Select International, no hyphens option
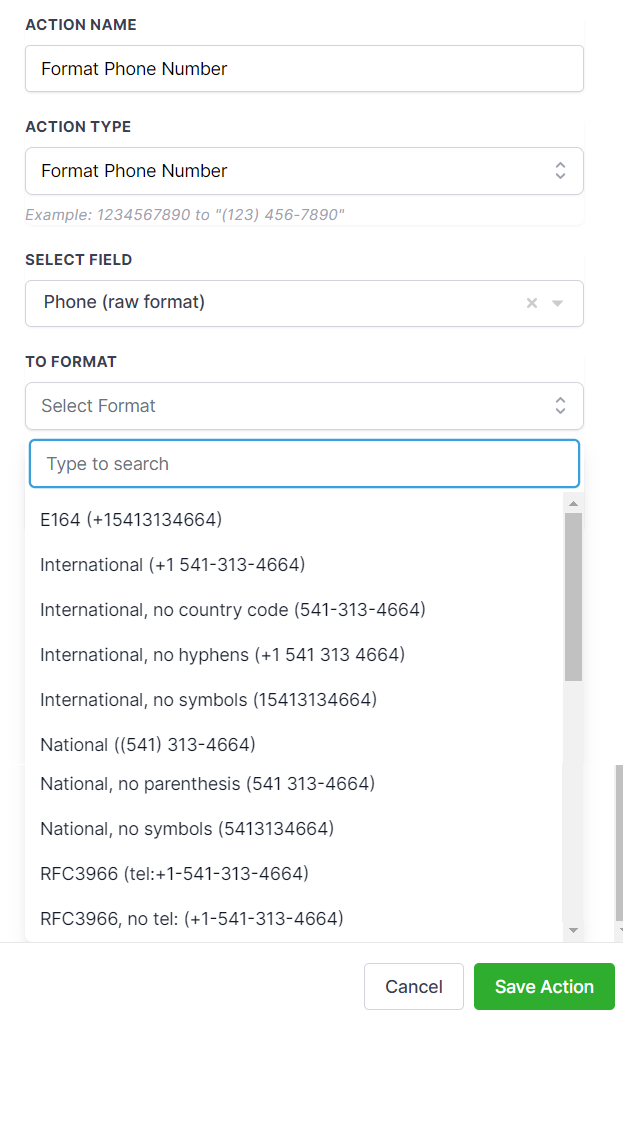The height and width of the screenshot is (1128, 628). (293, 655)
